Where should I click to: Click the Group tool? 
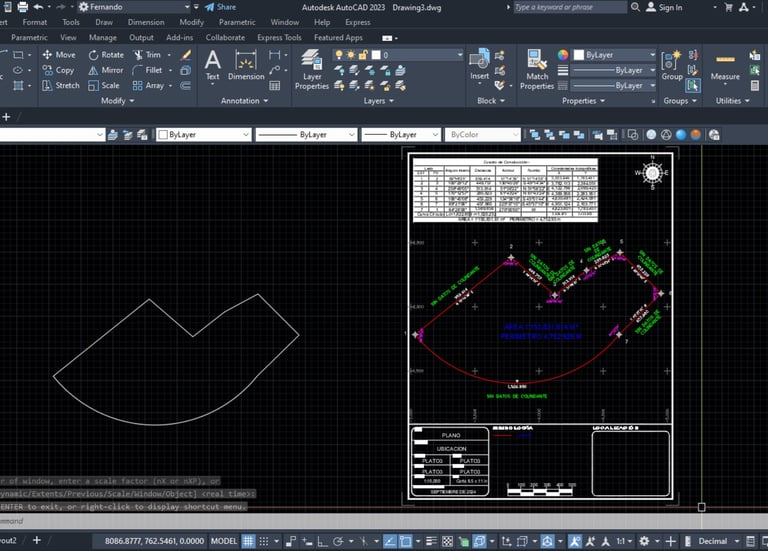[672, 65]
